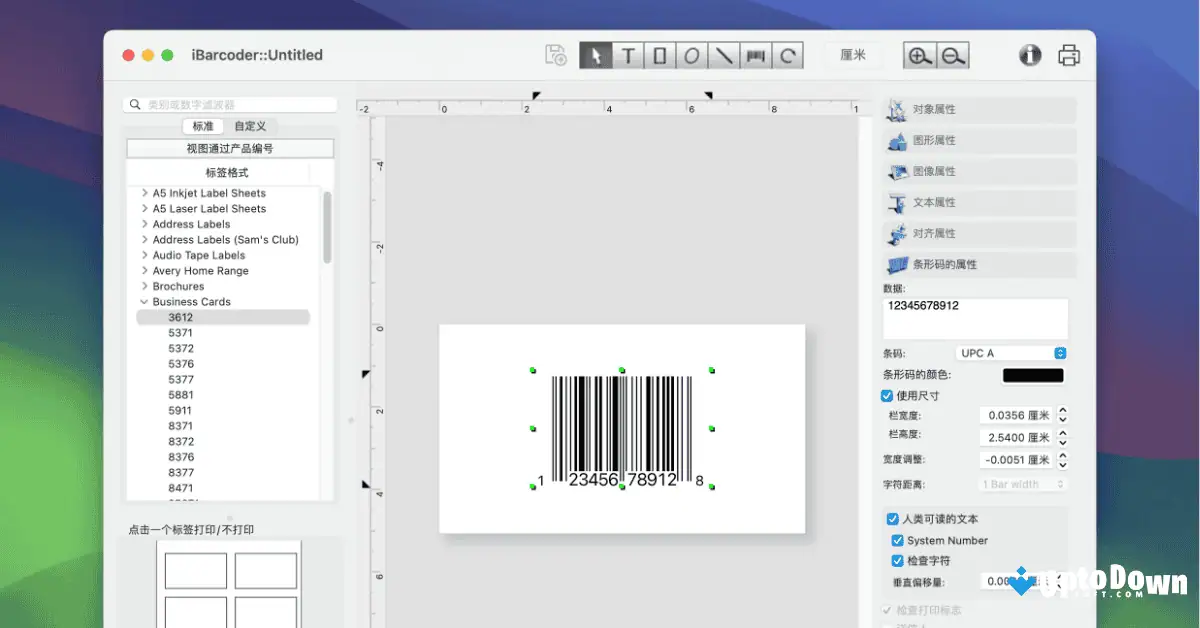Select the Rotate tool

click(x=789, y=55)
